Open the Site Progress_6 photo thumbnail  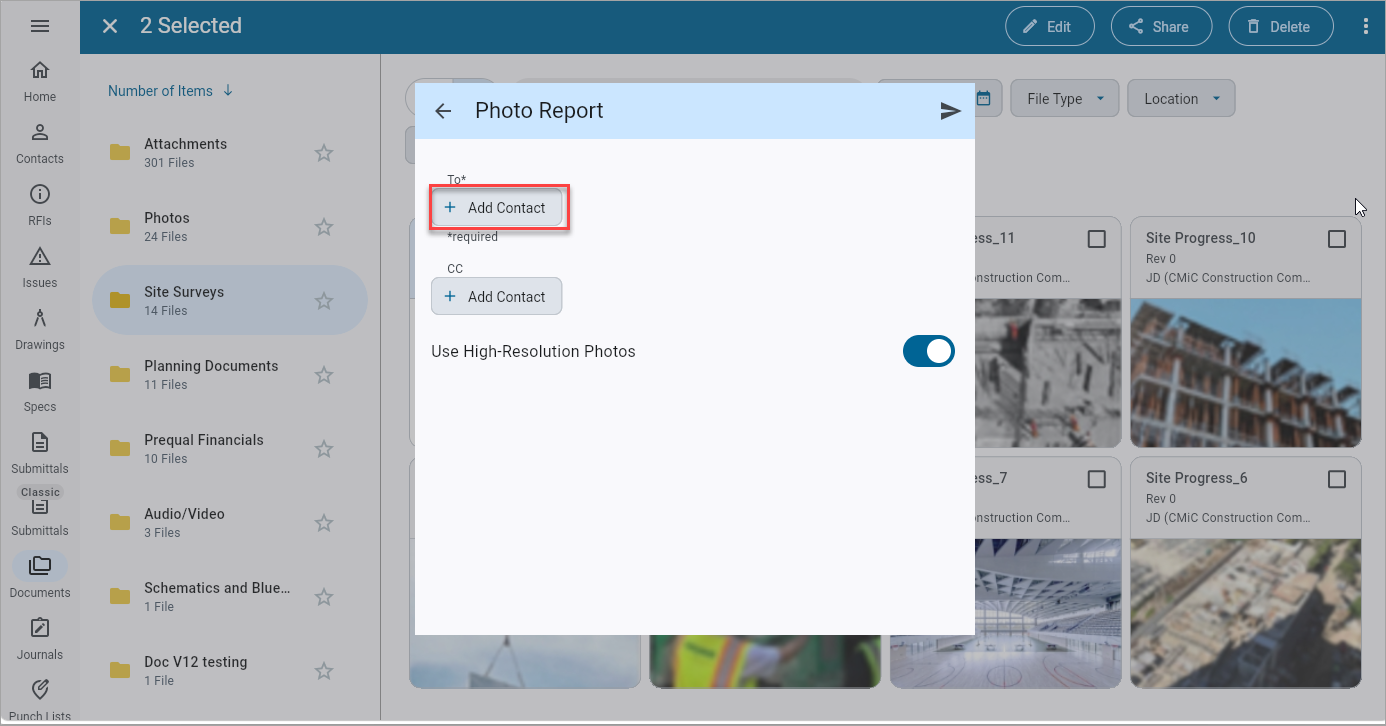coord(1246,613)
